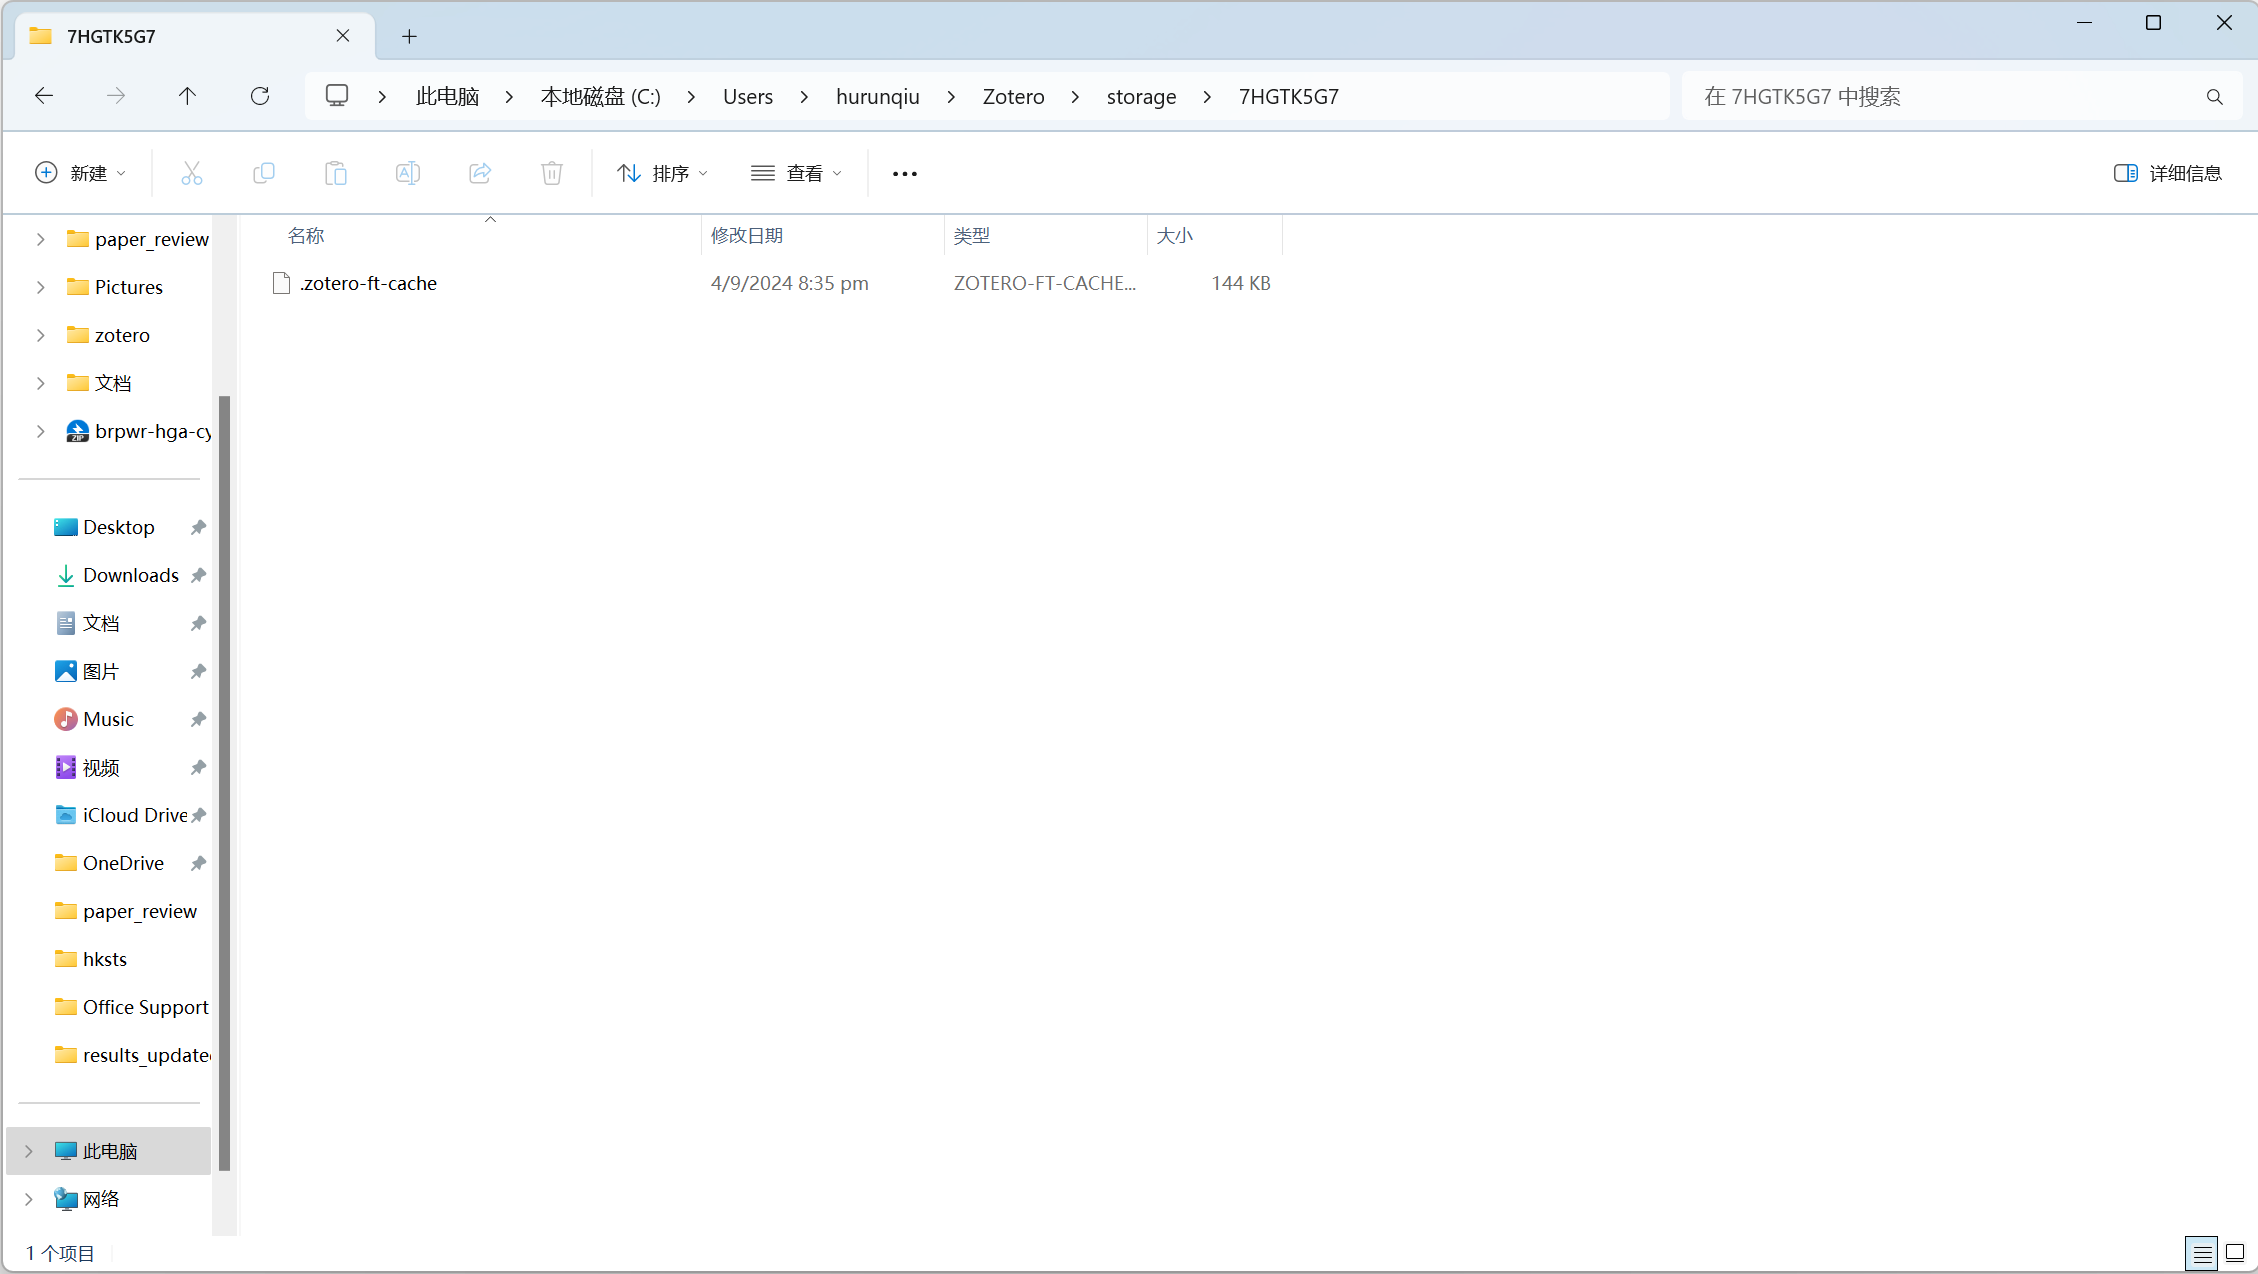Image resolution: width=2258 pixels, height=1274 pixels.
Task: Navigate to storage in breadcrumb path
Action: pyautogui.click(x=1141, y=97)
